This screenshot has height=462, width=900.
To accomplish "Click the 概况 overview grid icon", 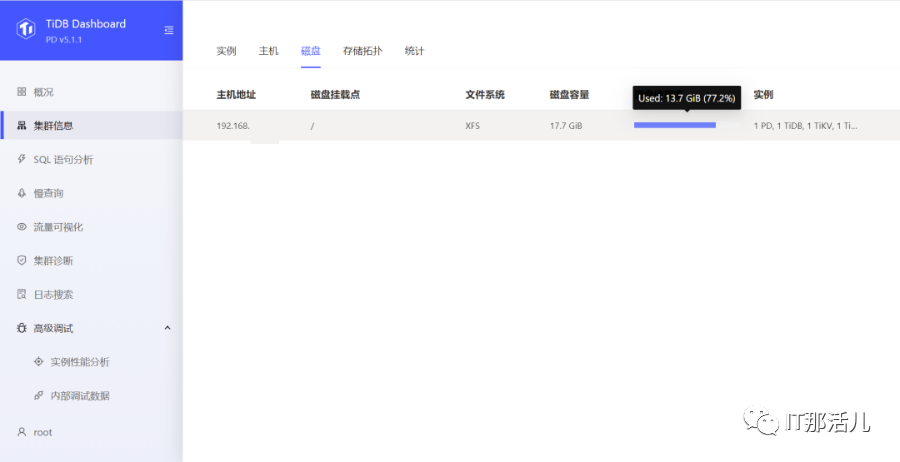I will (x=22, y=92).
